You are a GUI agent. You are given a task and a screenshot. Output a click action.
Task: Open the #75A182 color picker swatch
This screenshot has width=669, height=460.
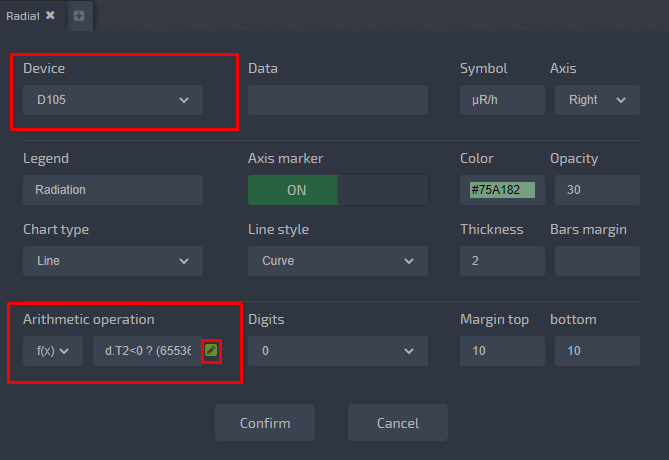coord(502,190)
